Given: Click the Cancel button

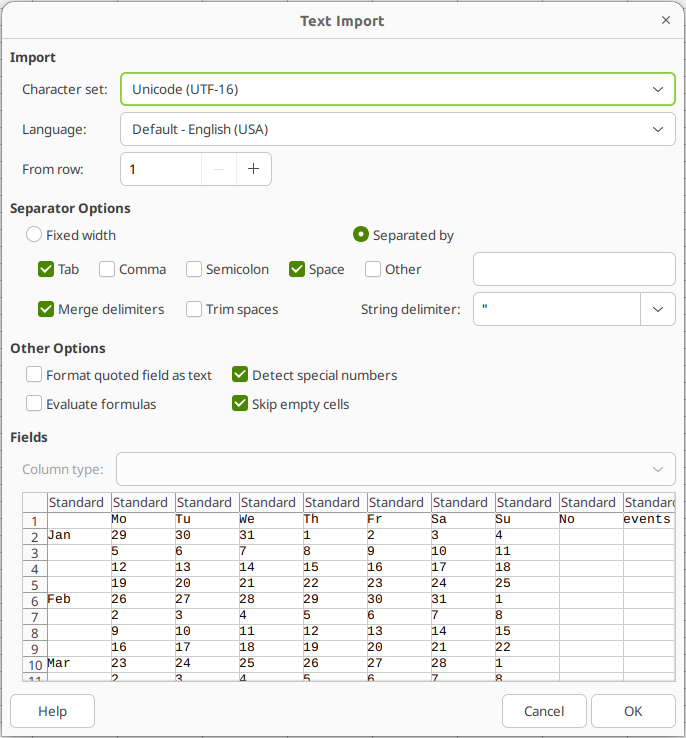Looking at the screenshot, I should pyautogui.click(x=544, y=711).
